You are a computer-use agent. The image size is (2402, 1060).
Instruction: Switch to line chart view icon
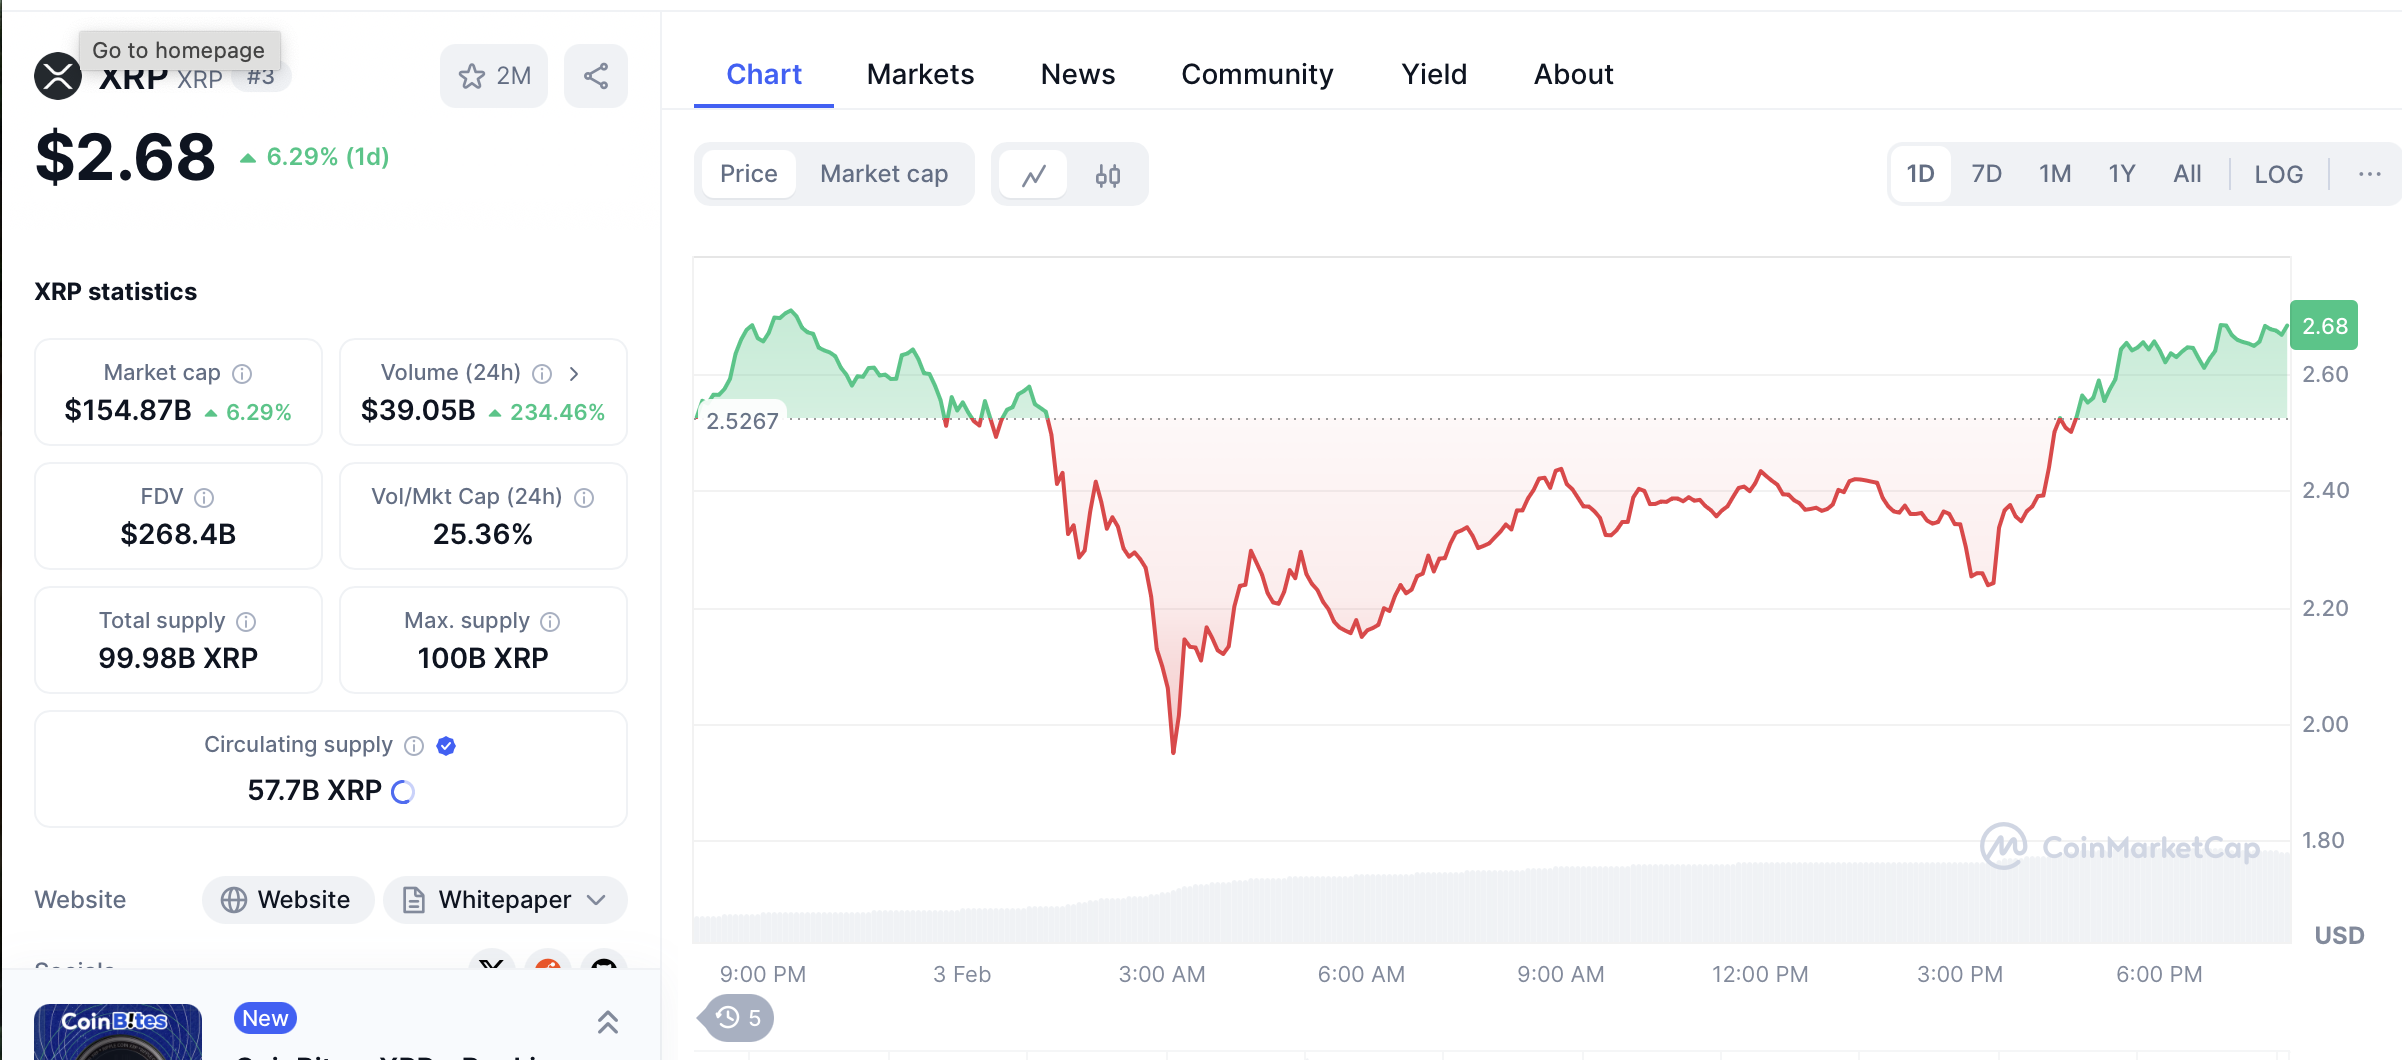tap(1034, 175)
